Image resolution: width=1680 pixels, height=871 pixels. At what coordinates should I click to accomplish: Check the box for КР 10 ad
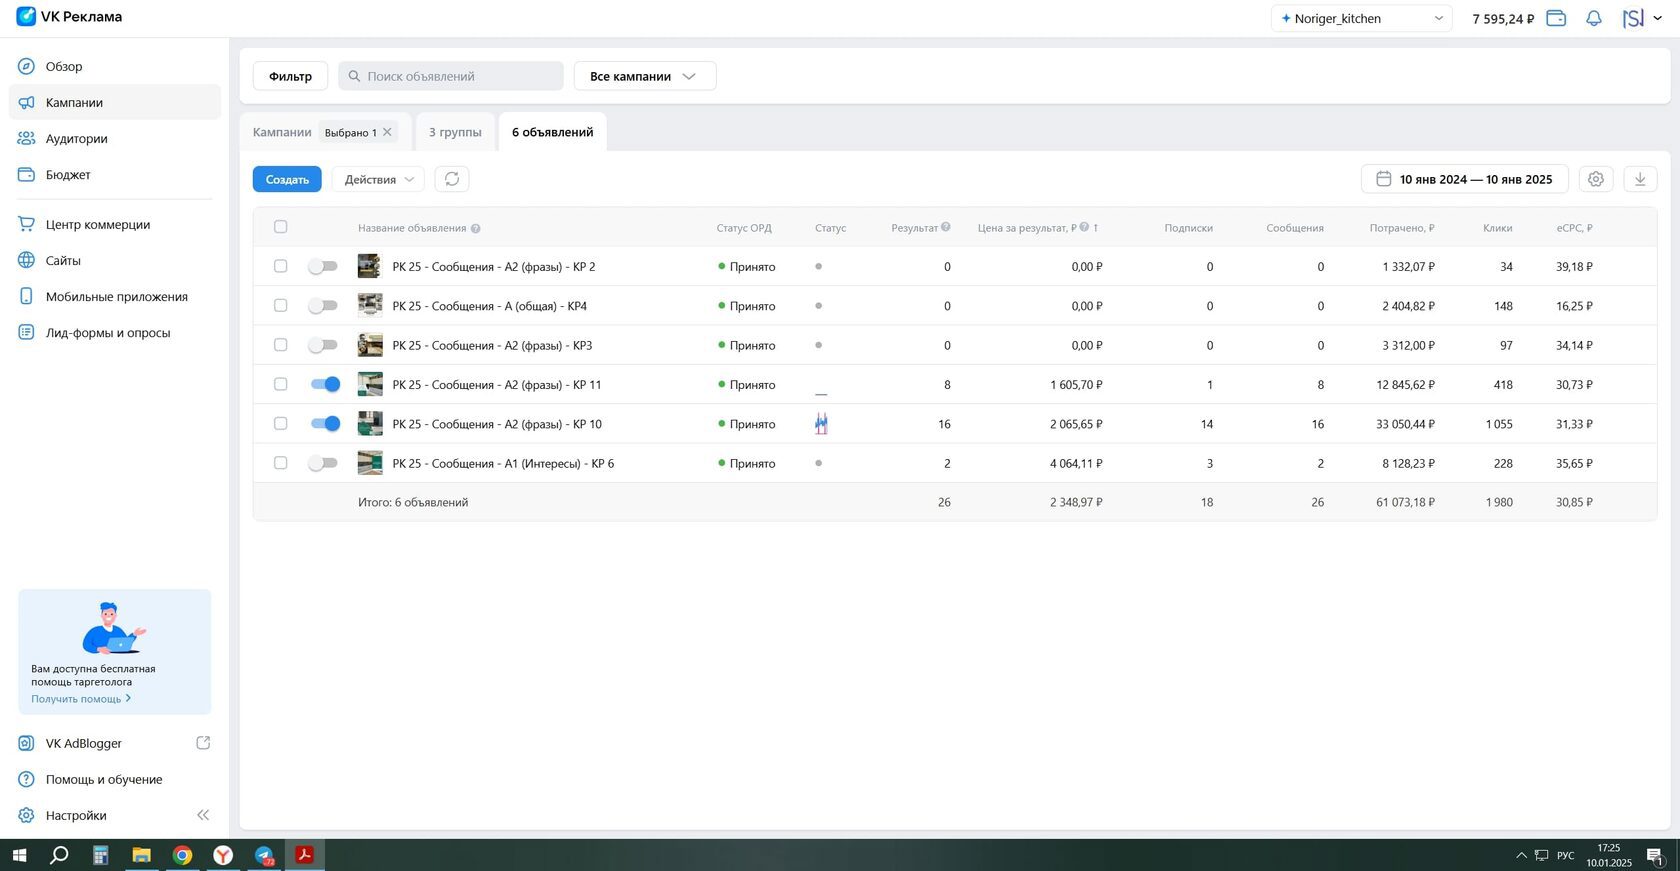coord(280,423)
